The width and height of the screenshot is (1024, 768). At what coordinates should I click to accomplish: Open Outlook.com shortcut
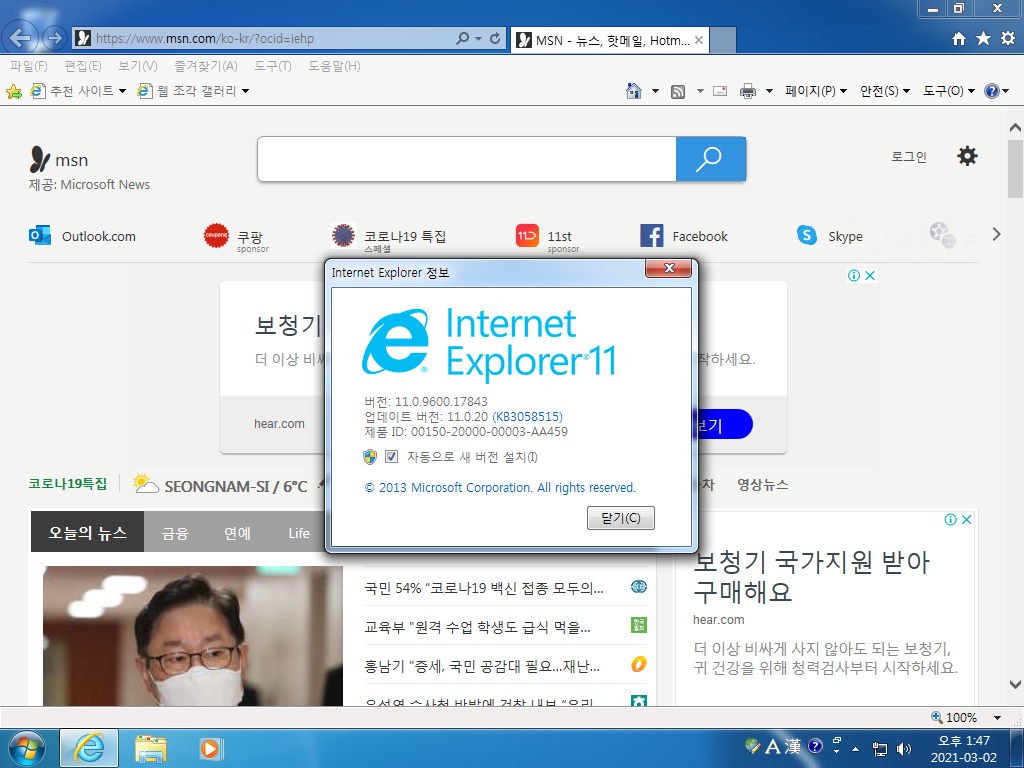click(x=82, y=236)
